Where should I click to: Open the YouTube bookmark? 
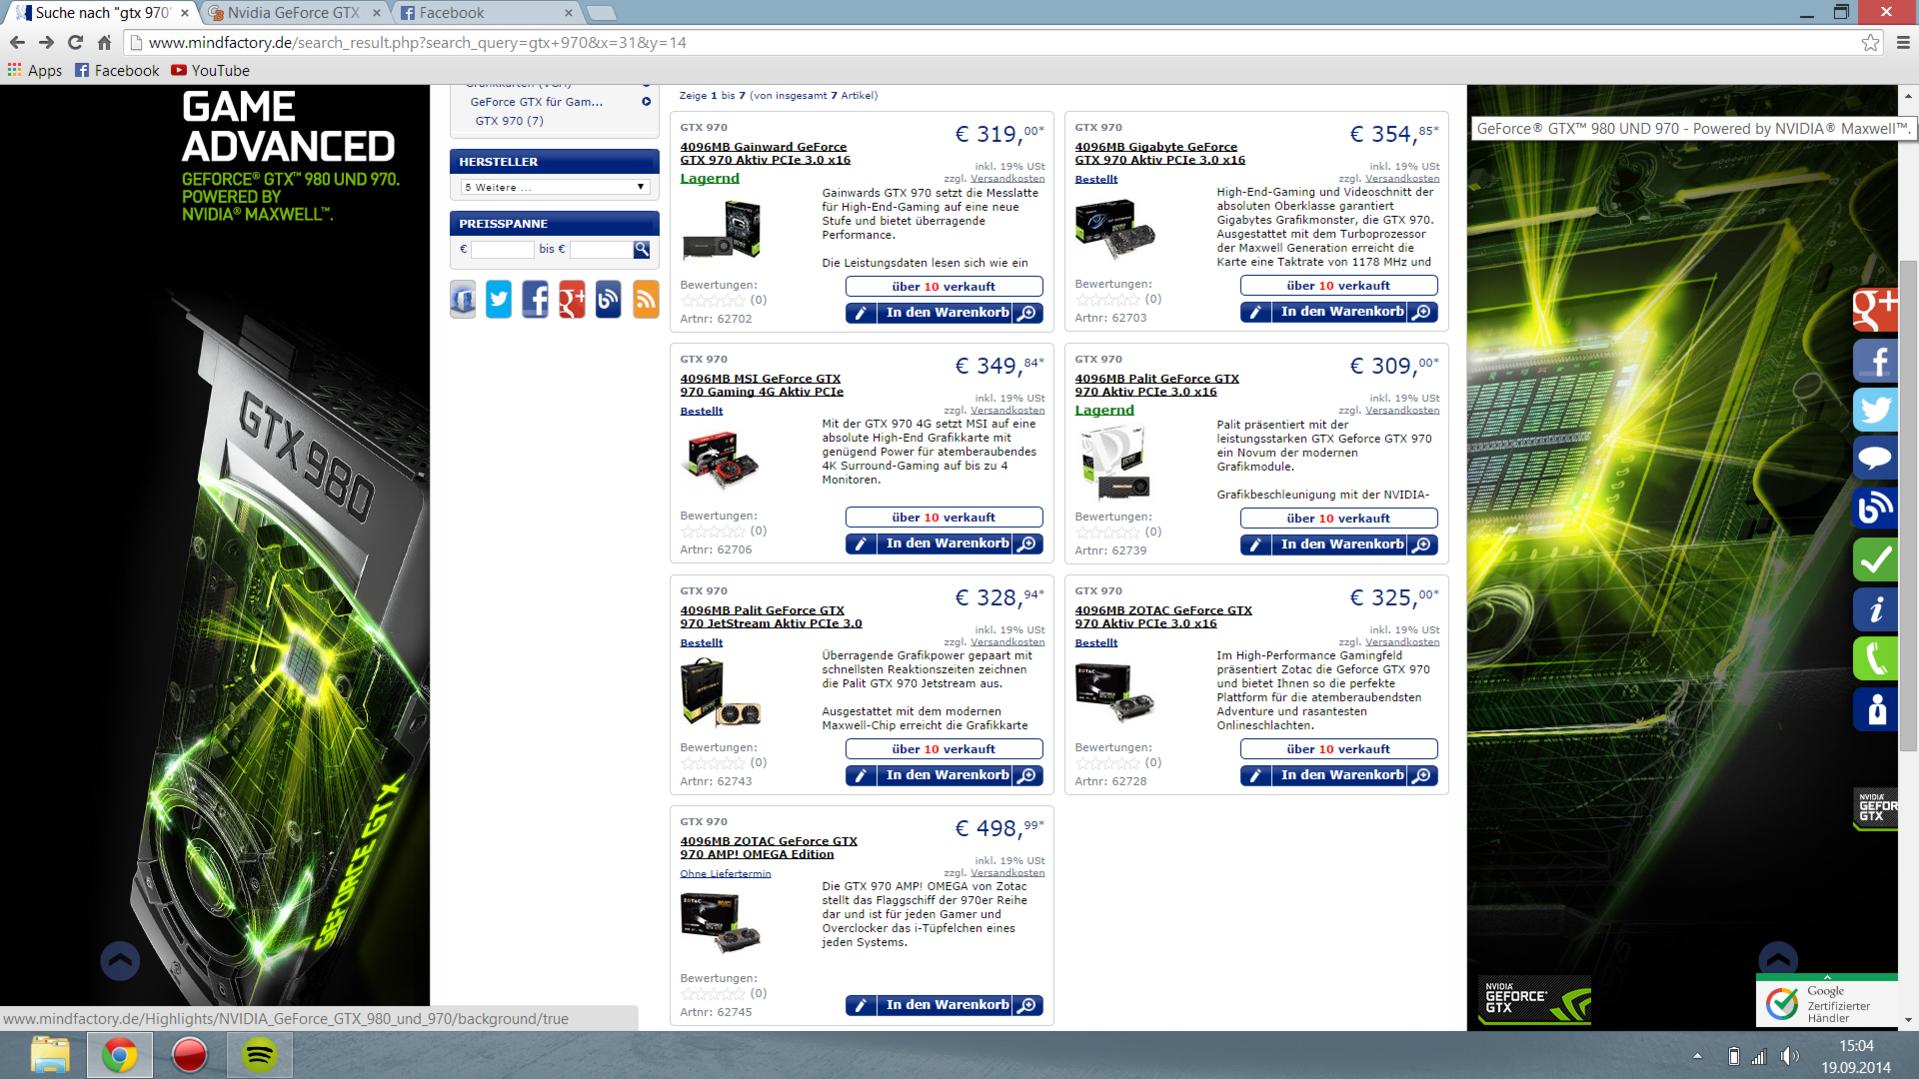click(210, 70)
